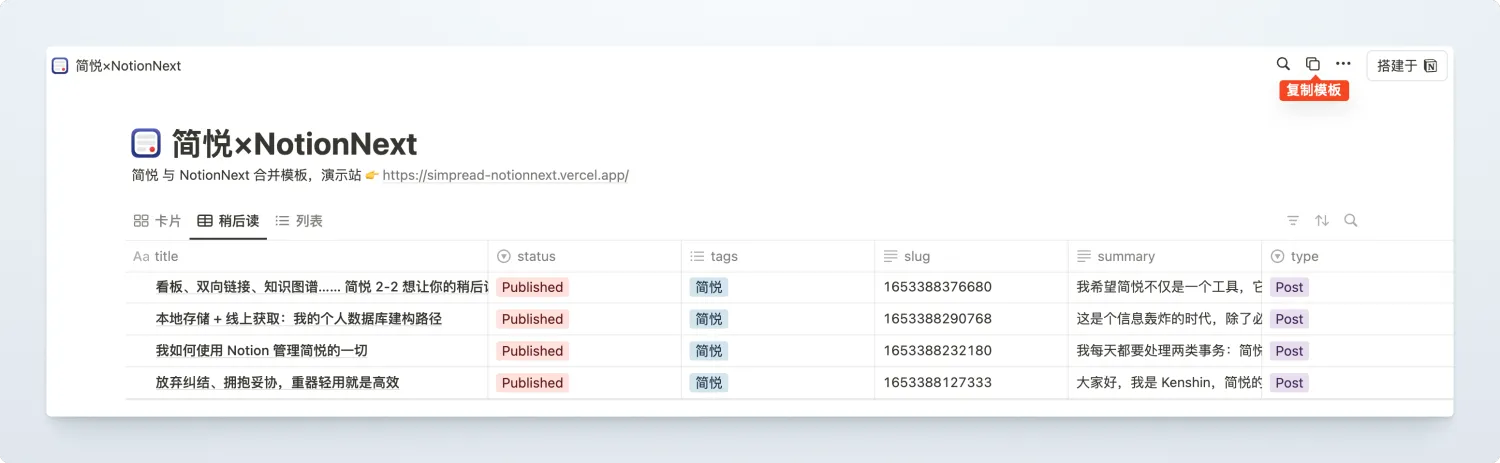Switch to the 卡片 gallery view tab
1500x463 pixels.
pos(157,221)
